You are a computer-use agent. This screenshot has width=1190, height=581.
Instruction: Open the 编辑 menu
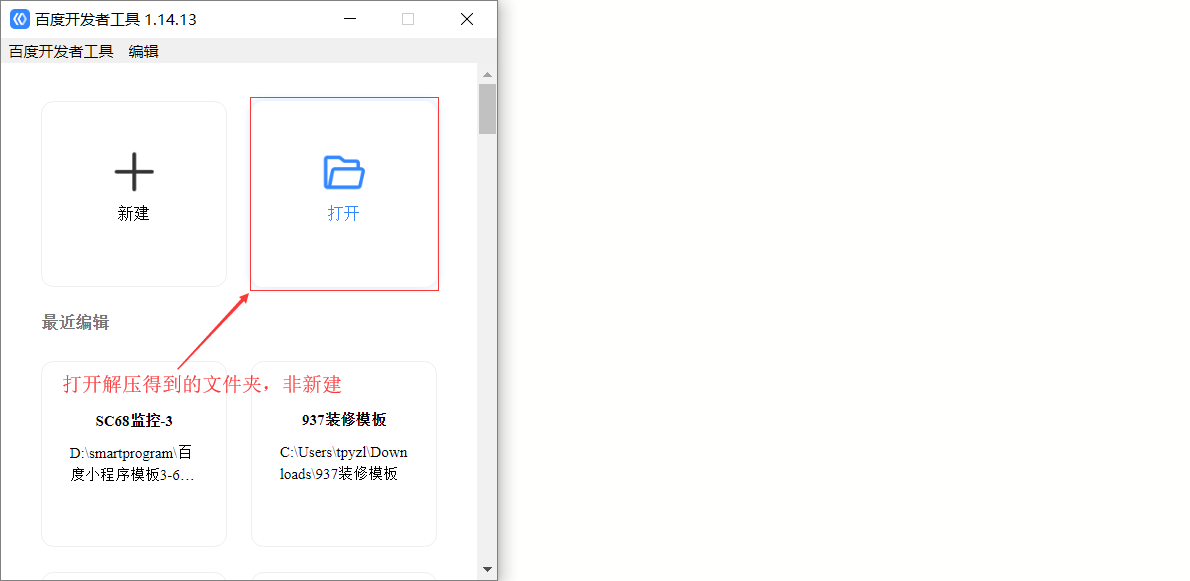(143, 52)
